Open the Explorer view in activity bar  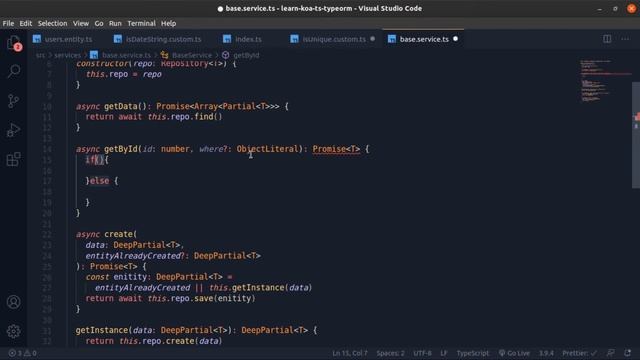pos(13,42)
